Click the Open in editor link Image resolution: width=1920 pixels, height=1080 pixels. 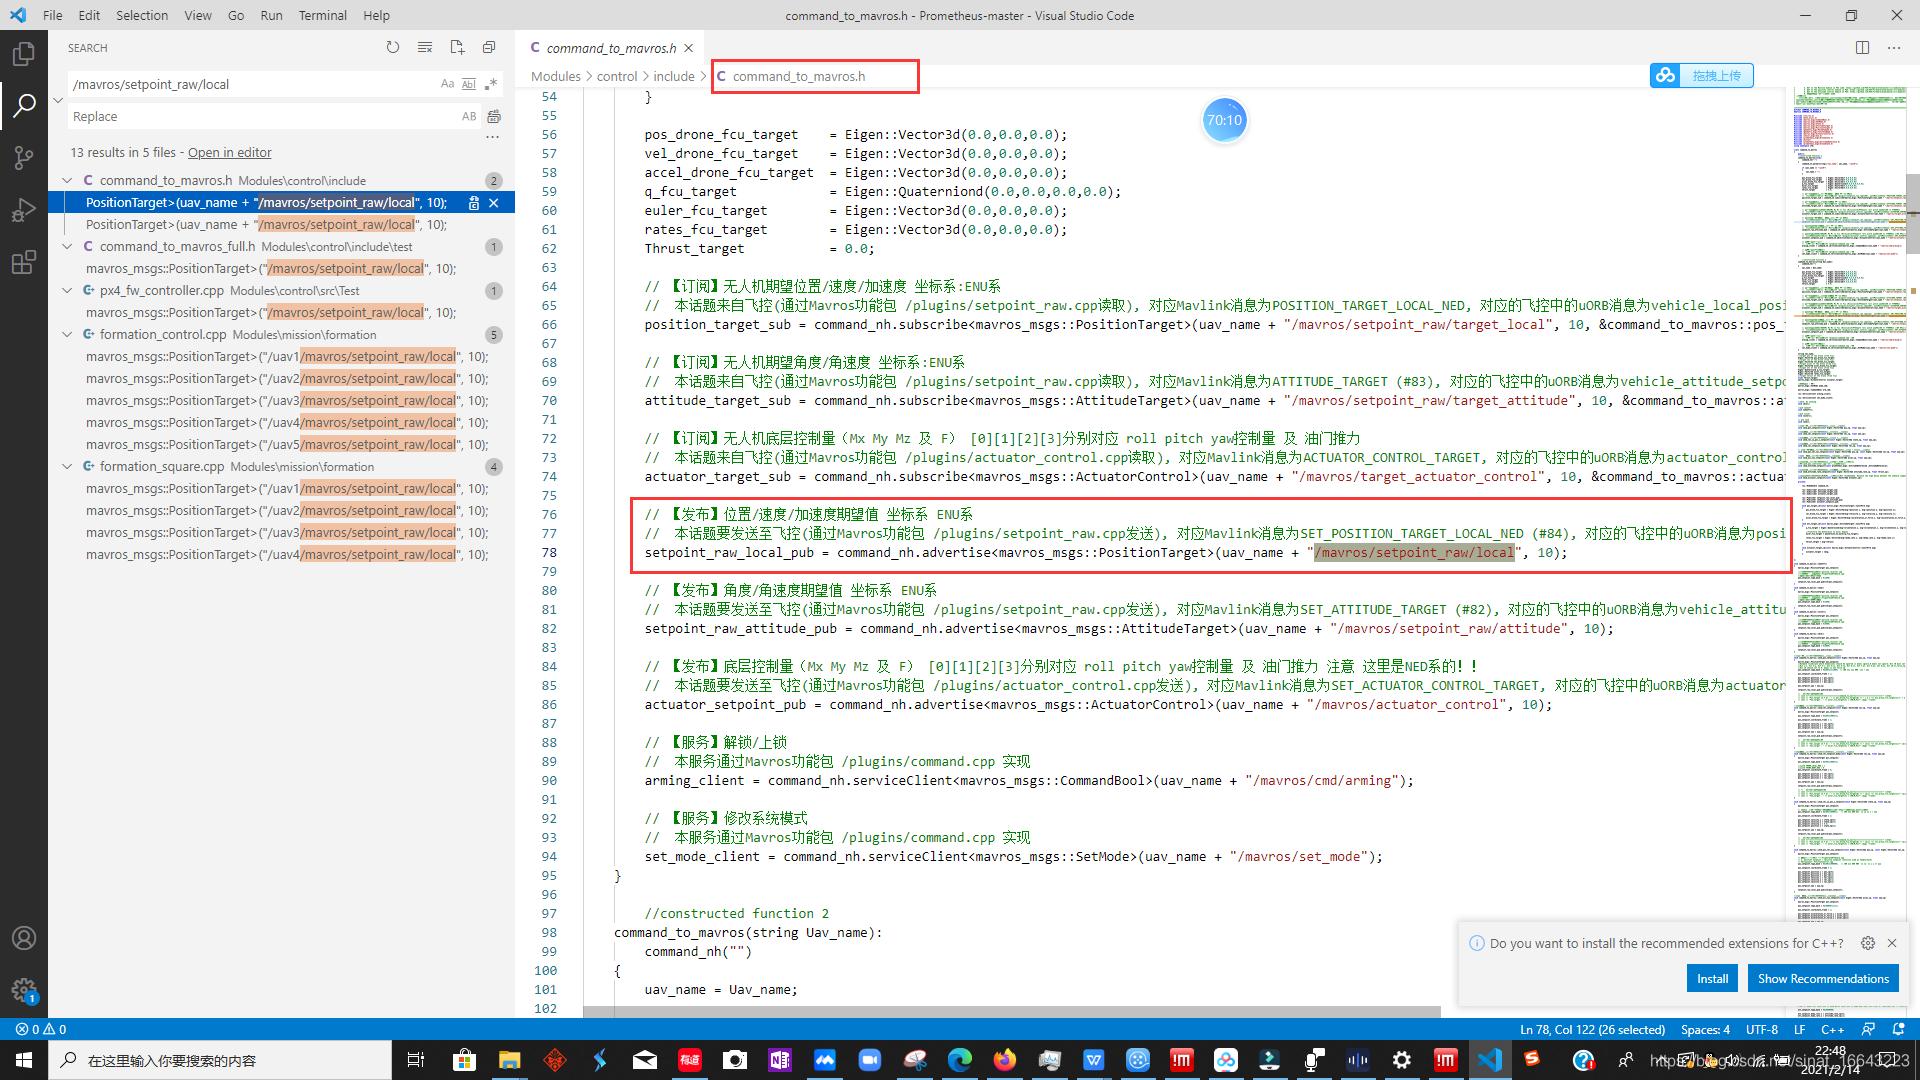(x=229, y=152)
